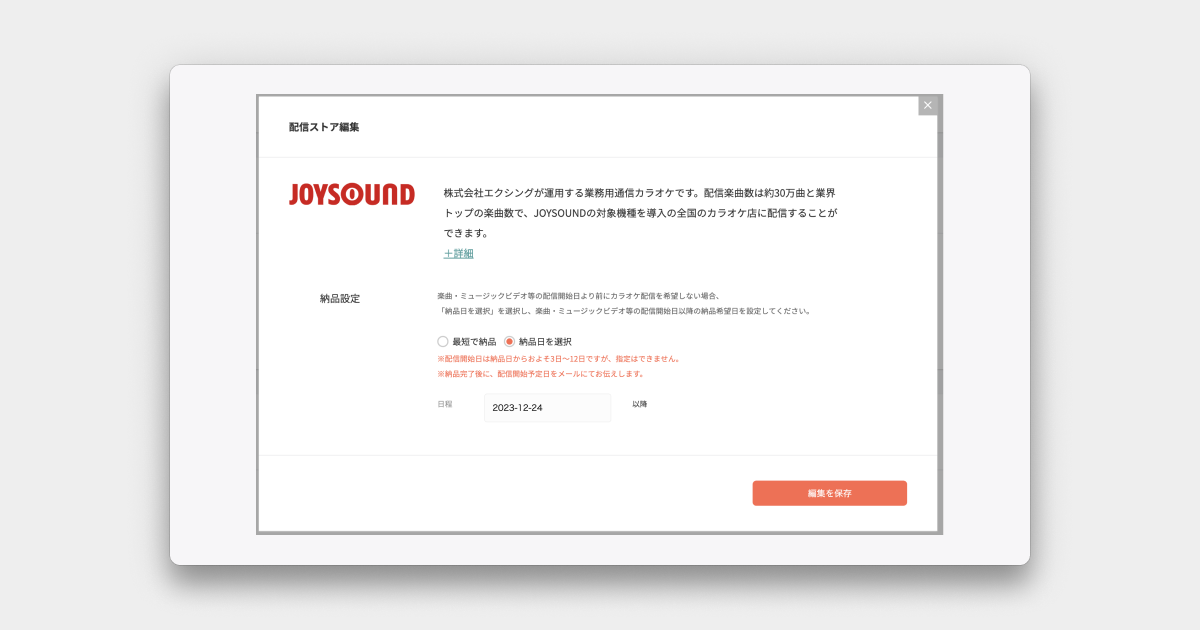Select the 最短で納品 radio button
1200x630 pixels.
(x=443, y=342)
